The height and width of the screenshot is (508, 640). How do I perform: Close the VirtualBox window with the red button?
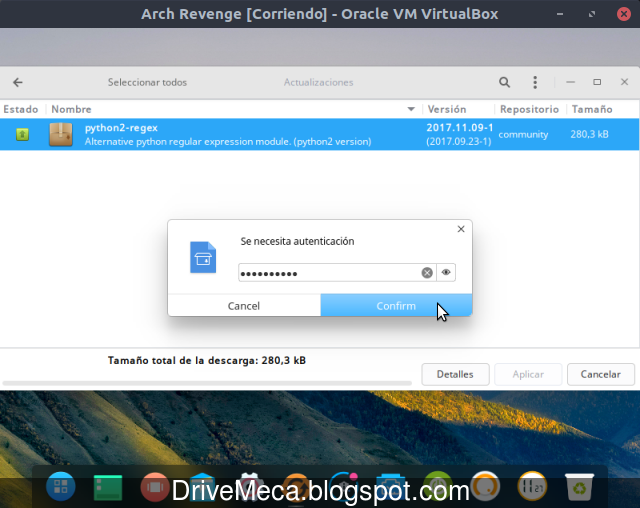624,14
